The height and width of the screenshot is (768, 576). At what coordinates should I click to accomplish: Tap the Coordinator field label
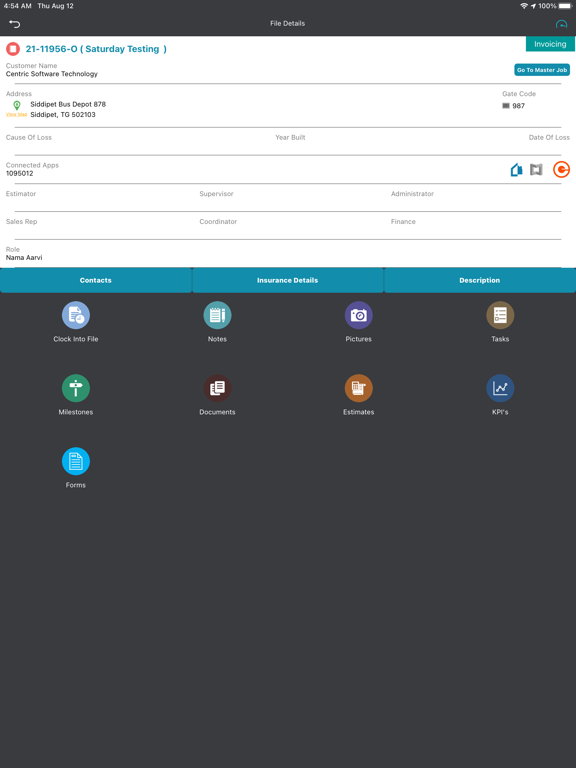pyautogui.click(x=218, y=222)
